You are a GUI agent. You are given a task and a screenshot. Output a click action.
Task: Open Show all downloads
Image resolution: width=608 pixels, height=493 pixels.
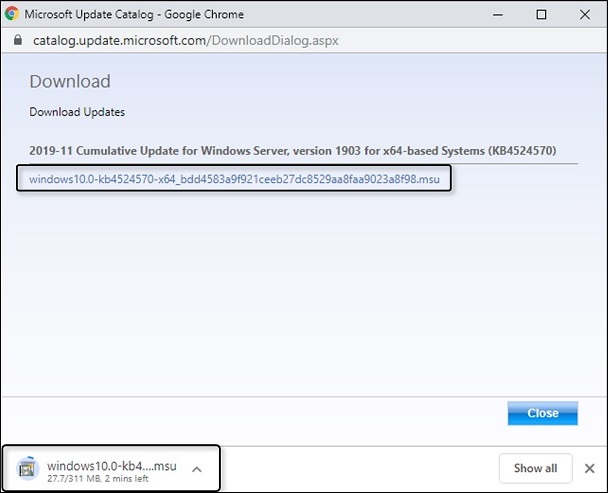(535, 468)
